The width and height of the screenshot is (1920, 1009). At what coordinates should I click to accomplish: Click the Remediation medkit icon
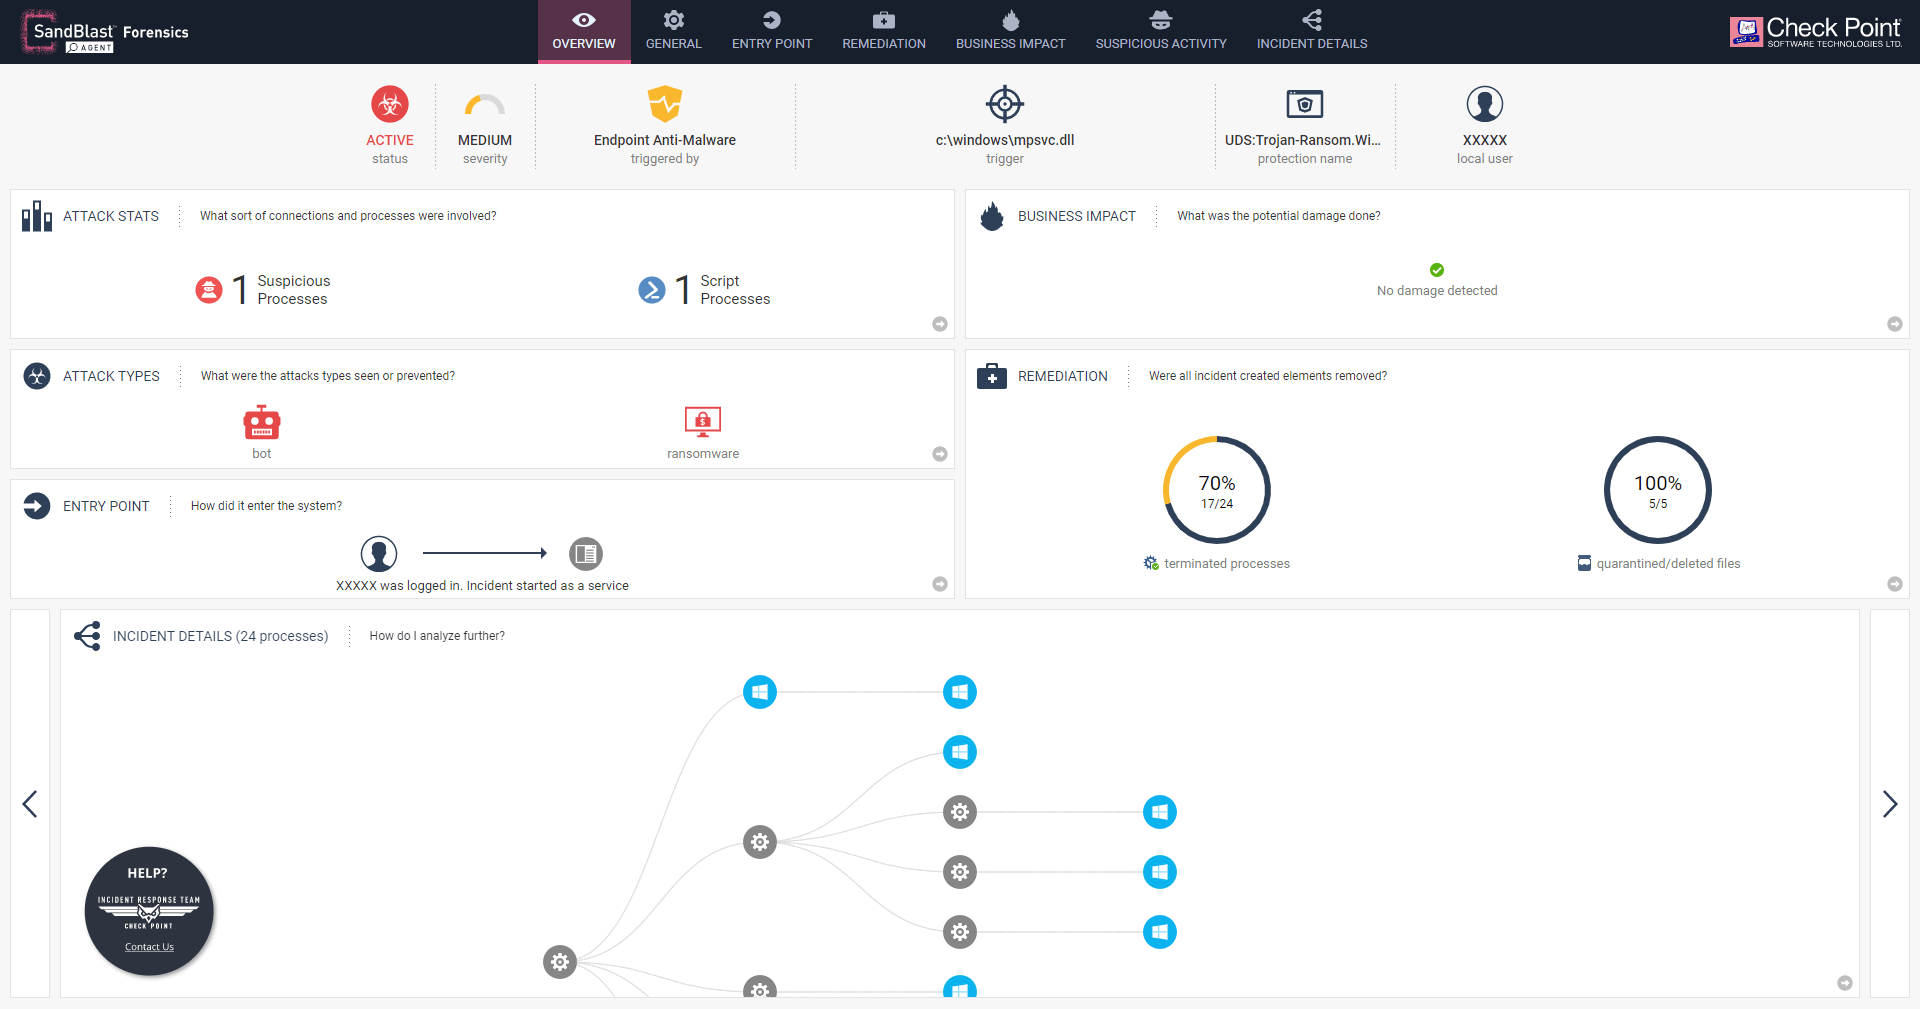[x=992, y=376]
